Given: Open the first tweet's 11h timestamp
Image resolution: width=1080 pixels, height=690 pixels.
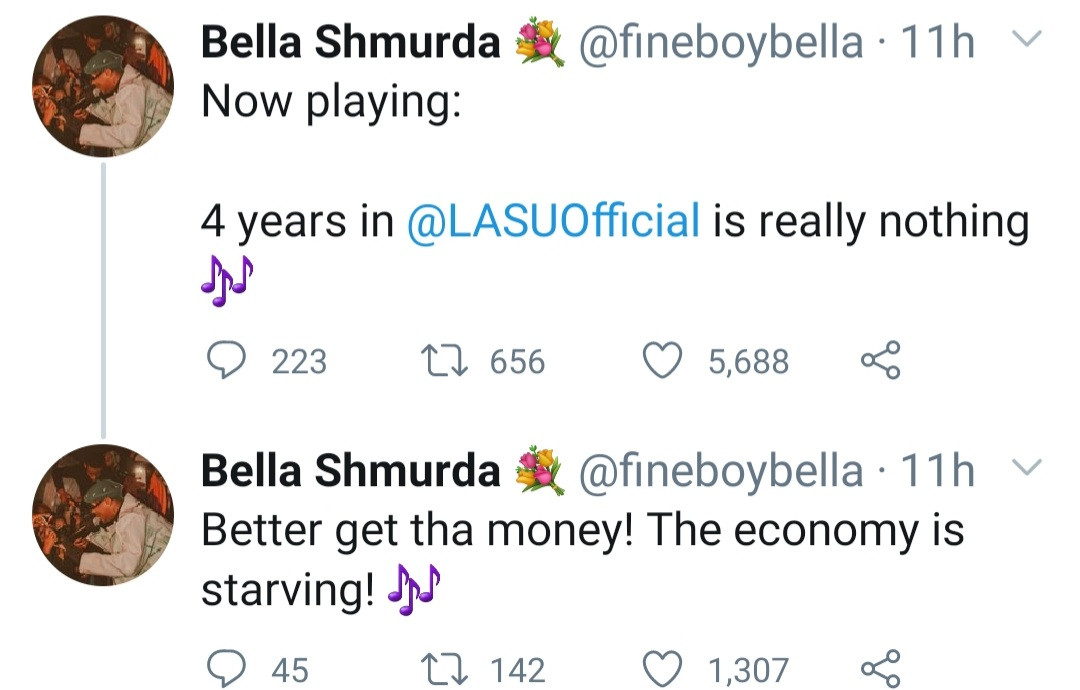Looking at the screenshot, I should (x=938, y=42).
